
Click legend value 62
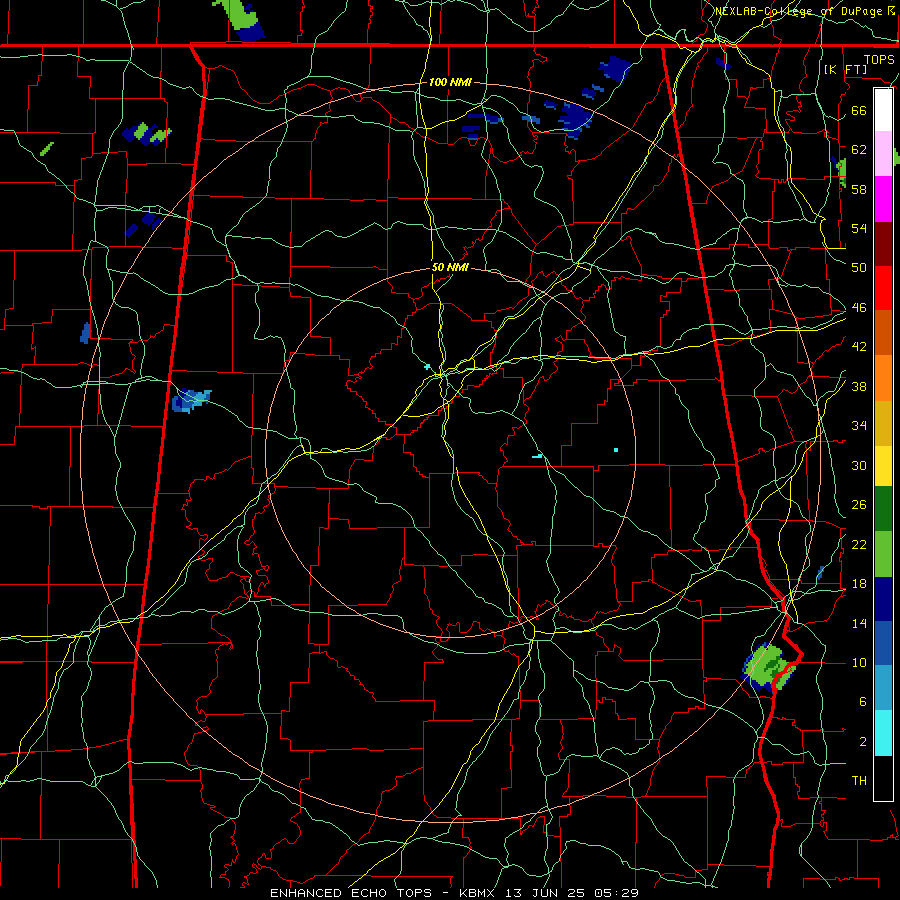point(859,149)
